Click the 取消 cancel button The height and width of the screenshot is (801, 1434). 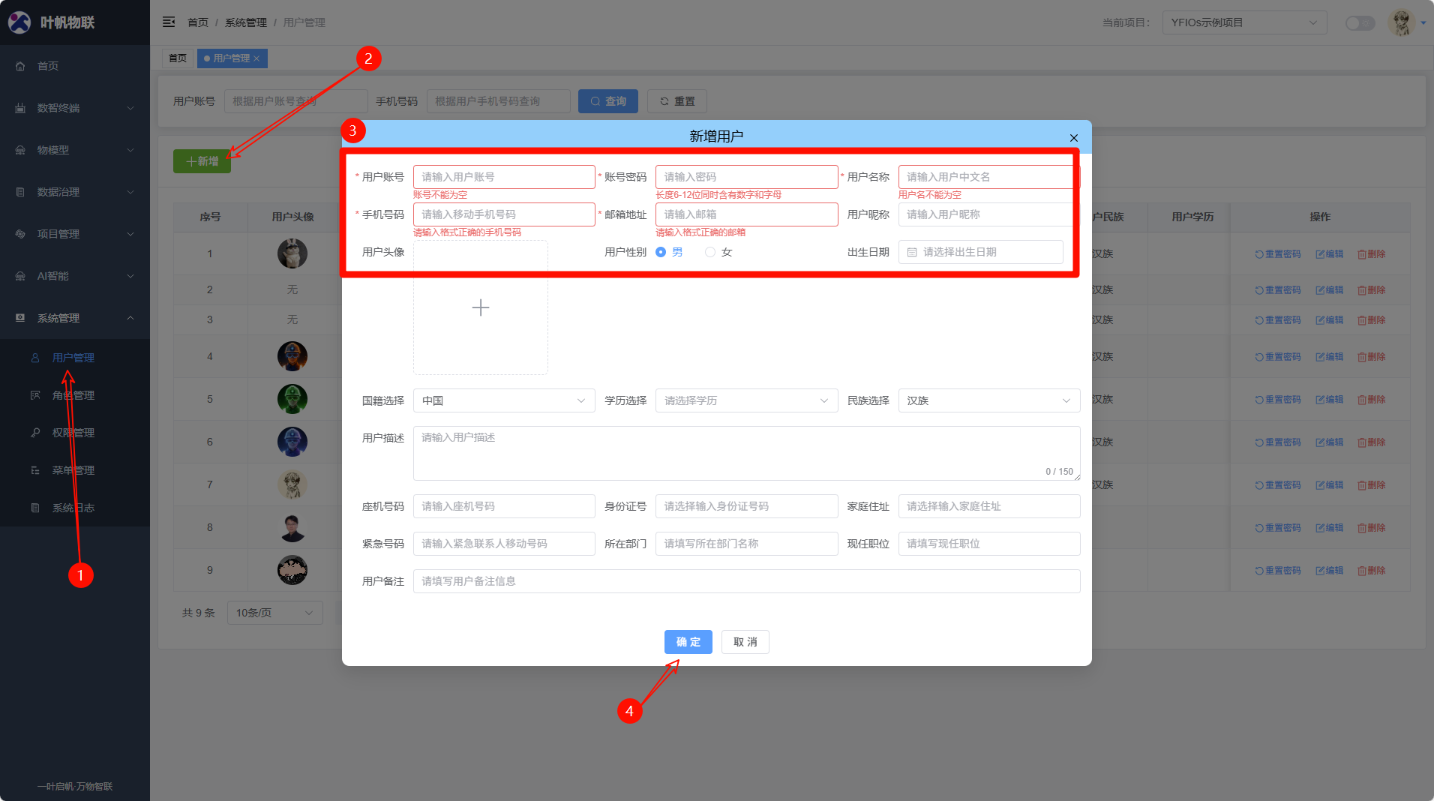745,642
